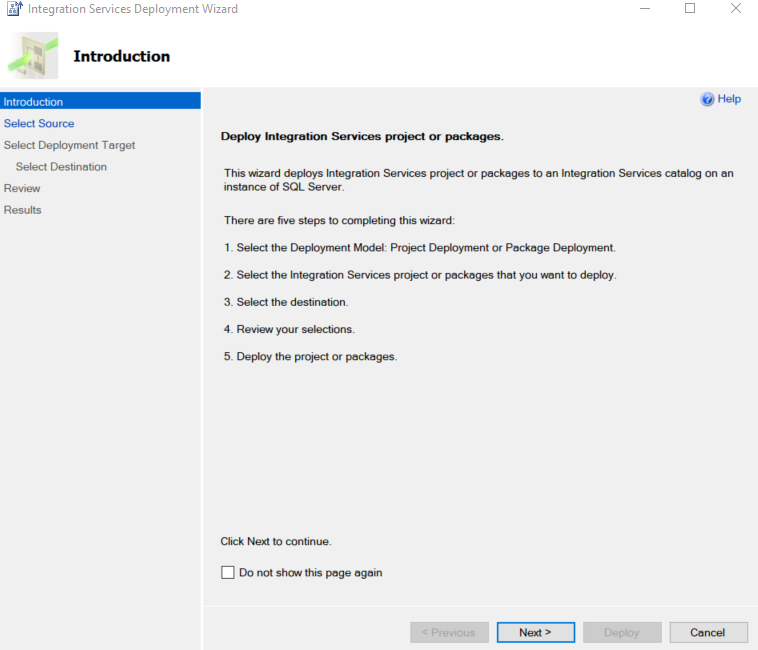Open the Results step in the sidebar

[x=23, y=210]
